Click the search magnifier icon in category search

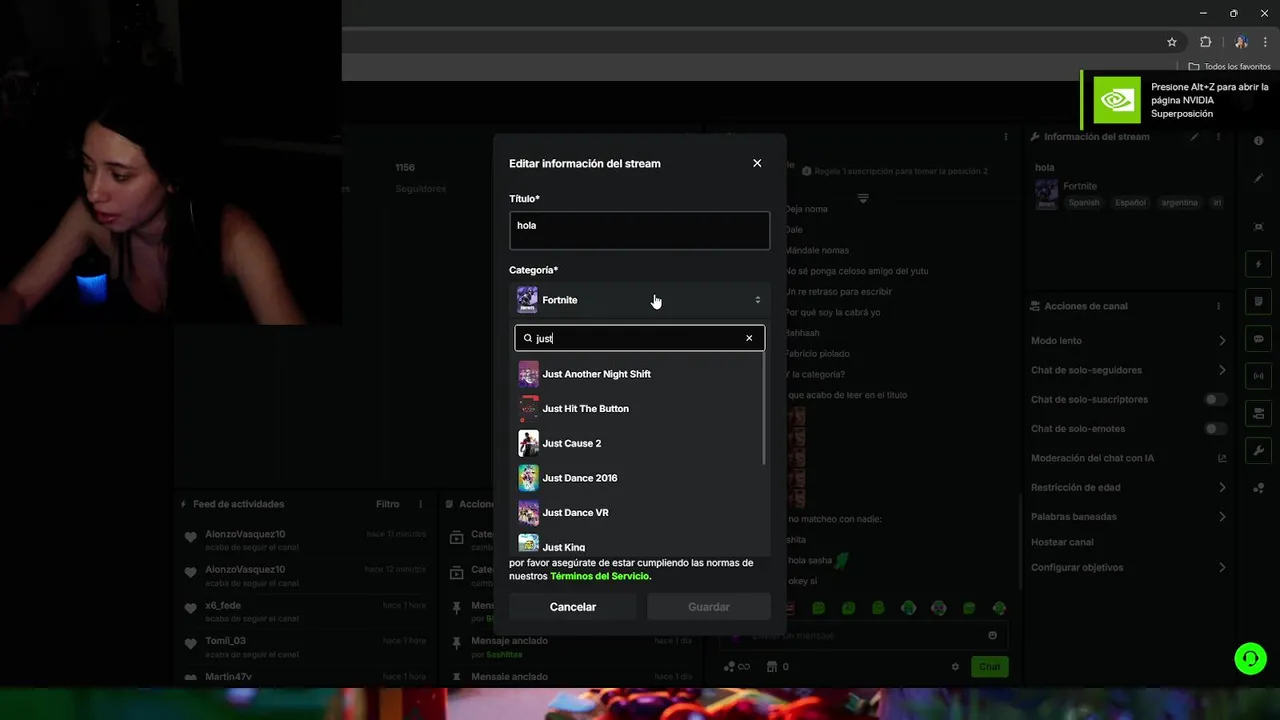click(528, 338)
